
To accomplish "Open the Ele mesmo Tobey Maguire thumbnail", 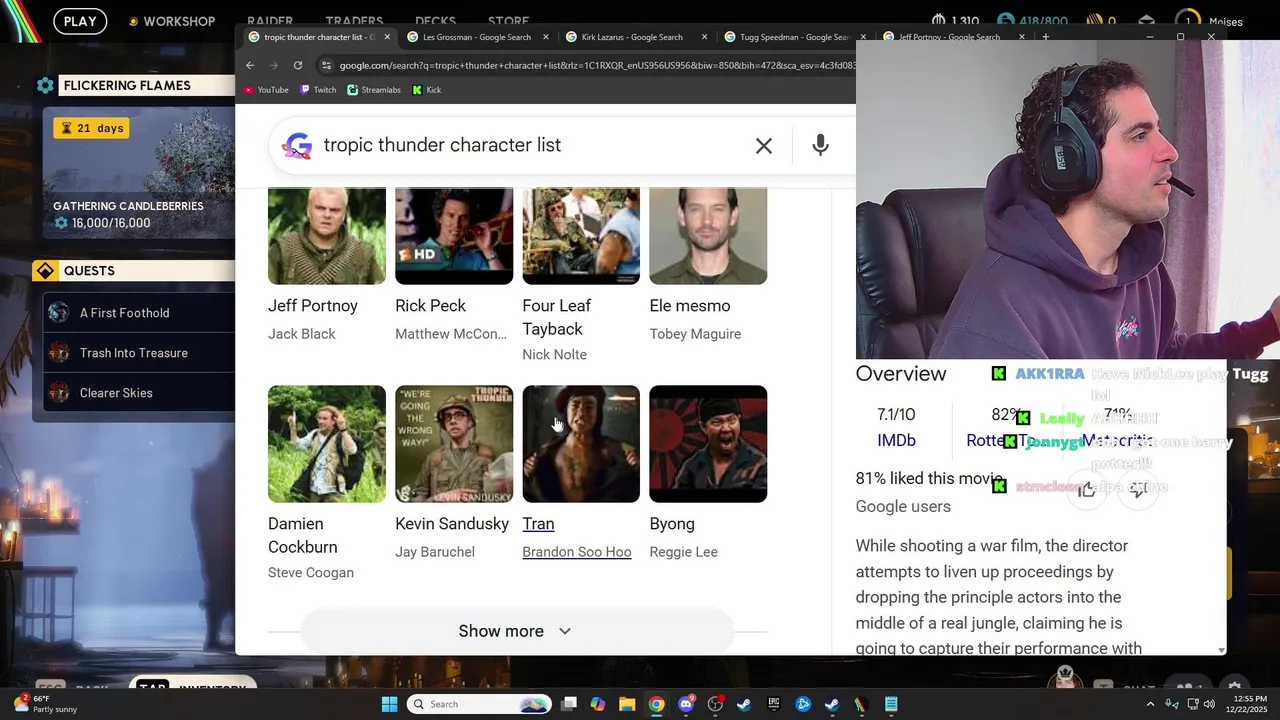I will click(708, 235).
